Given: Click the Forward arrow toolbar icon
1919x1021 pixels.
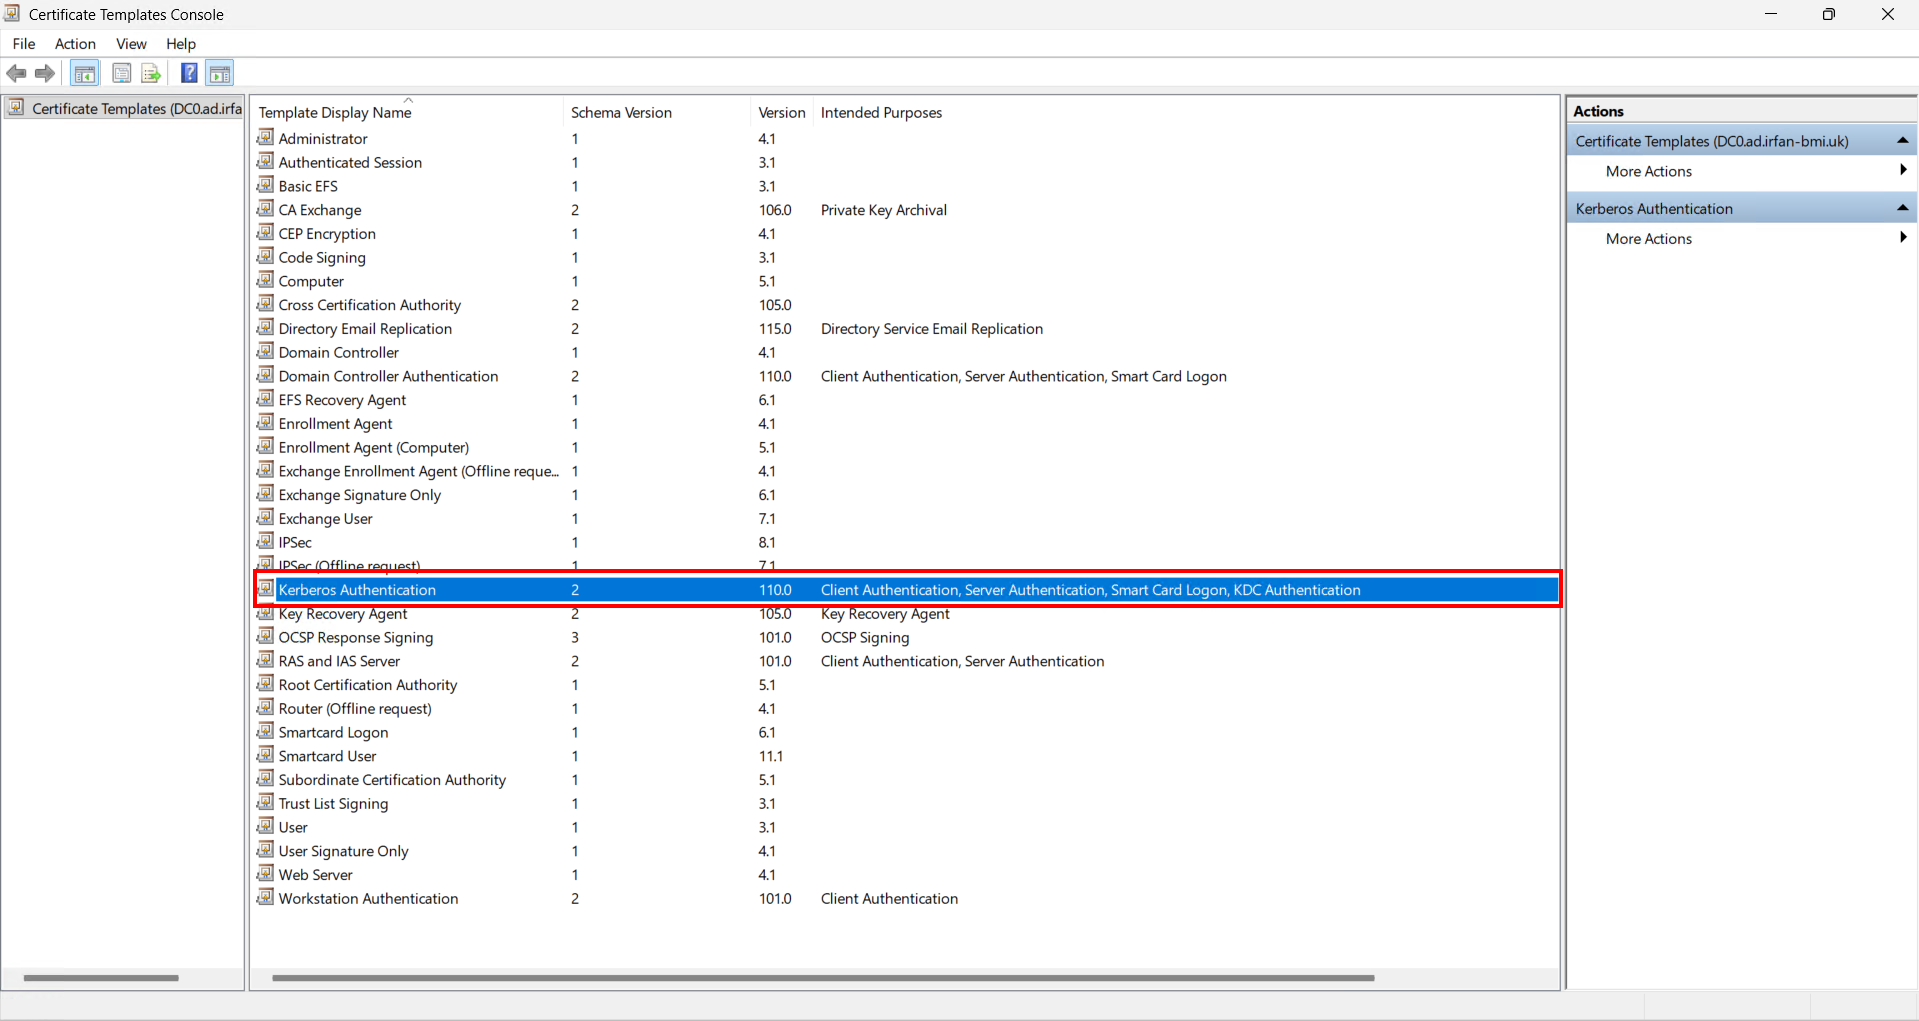Looking at the screenshot, I should pyautogui.click(x=45, y=73).
